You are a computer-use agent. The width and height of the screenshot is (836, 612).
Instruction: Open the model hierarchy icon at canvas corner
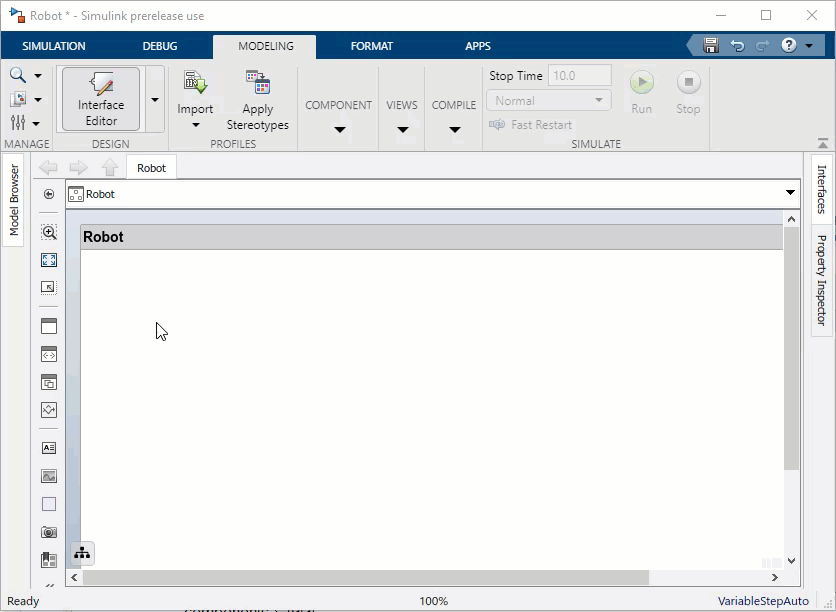(x=81, y=553)
